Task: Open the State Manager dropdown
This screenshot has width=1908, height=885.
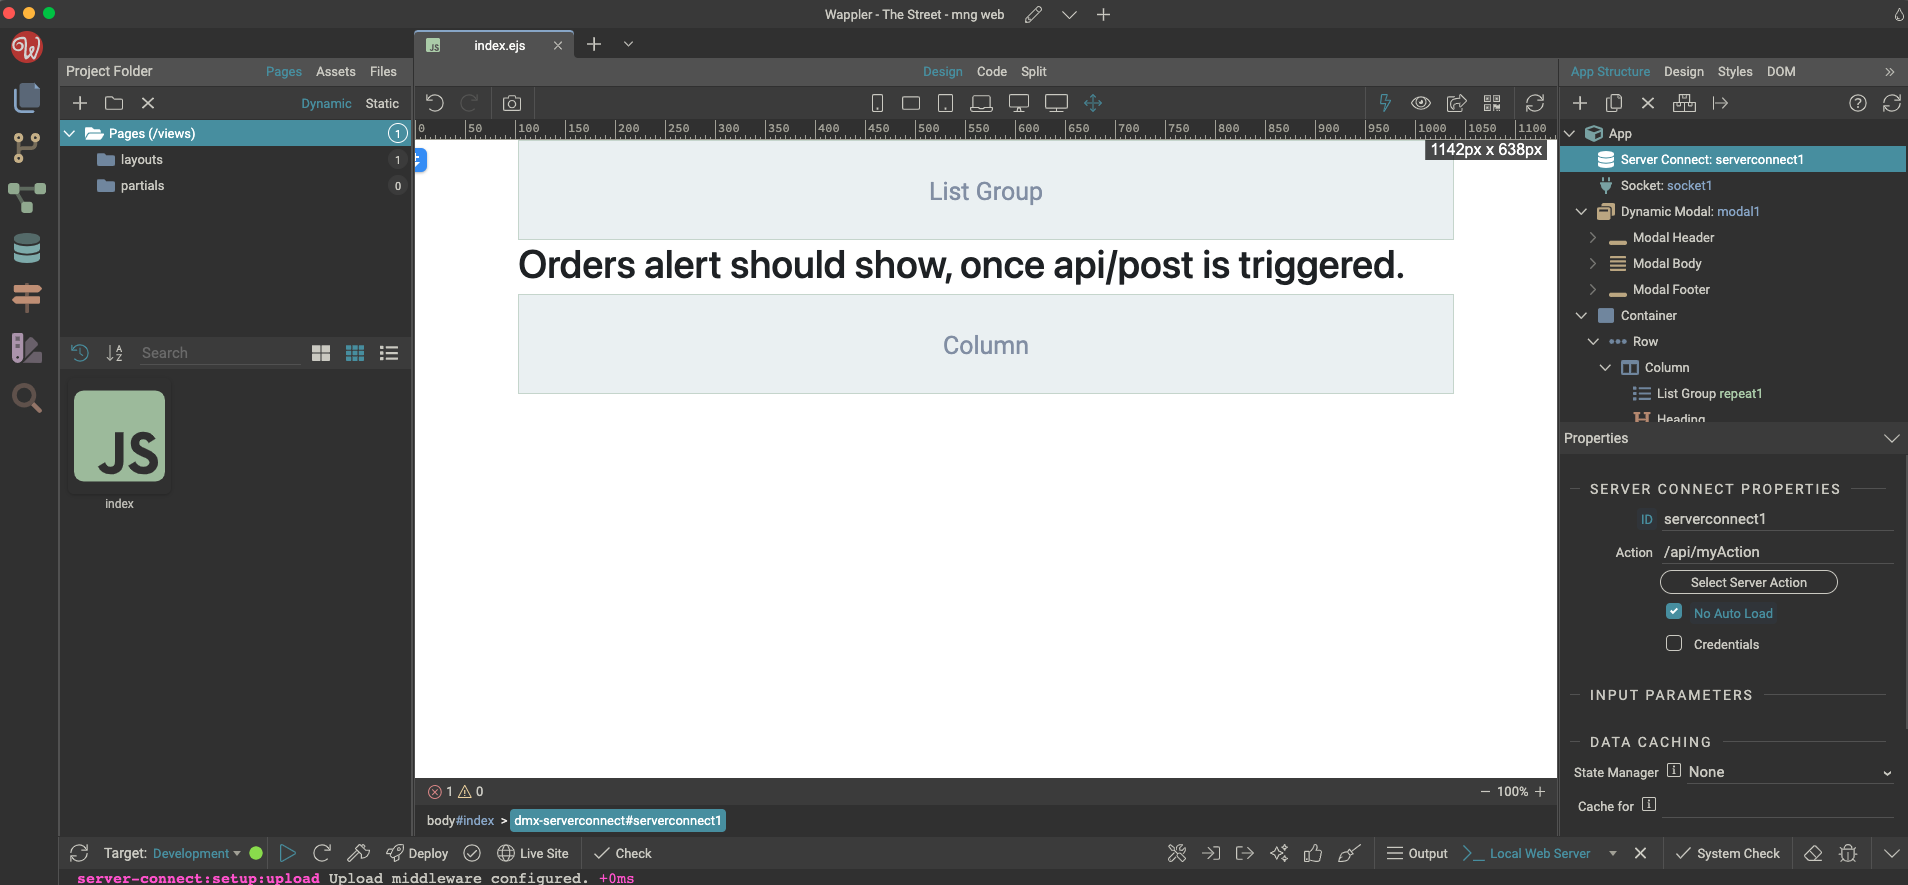Action: [x=1789, y=772]
